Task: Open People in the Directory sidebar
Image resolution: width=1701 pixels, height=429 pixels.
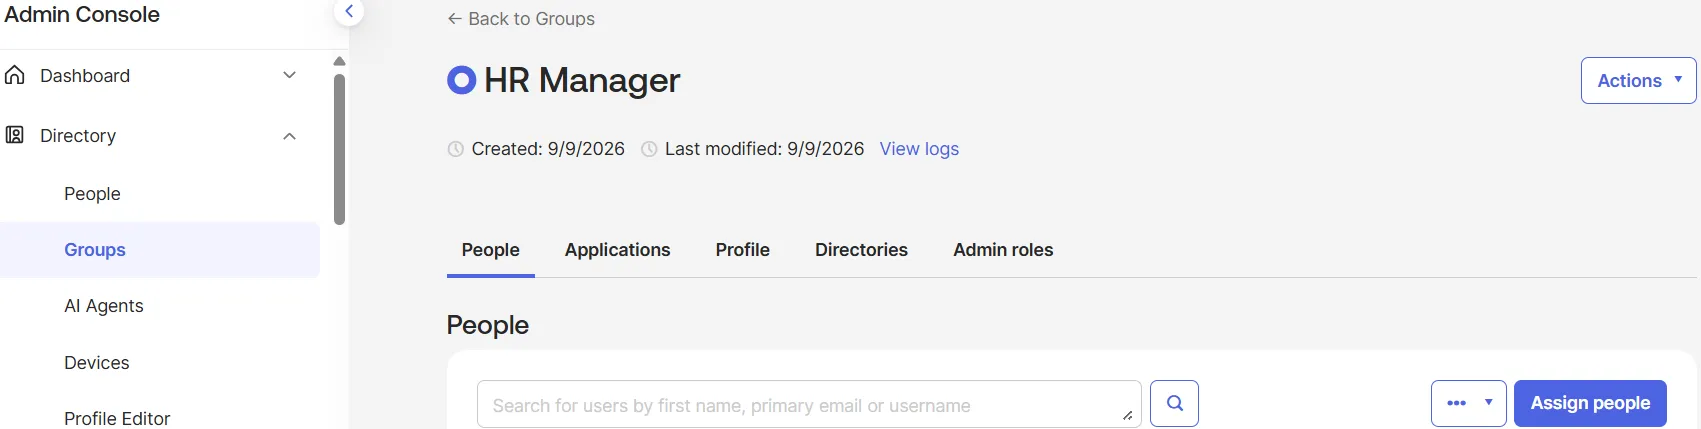Action: 92,194
